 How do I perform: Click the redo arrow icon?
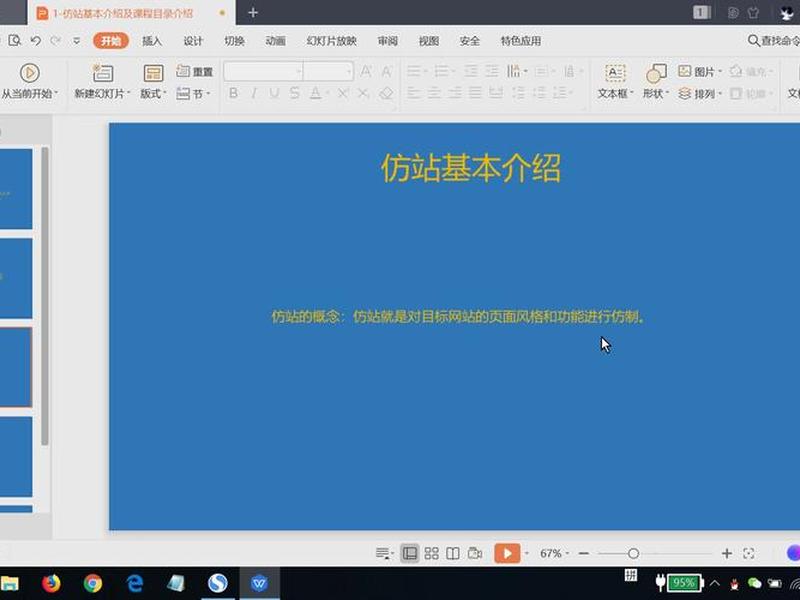(56, 40)
